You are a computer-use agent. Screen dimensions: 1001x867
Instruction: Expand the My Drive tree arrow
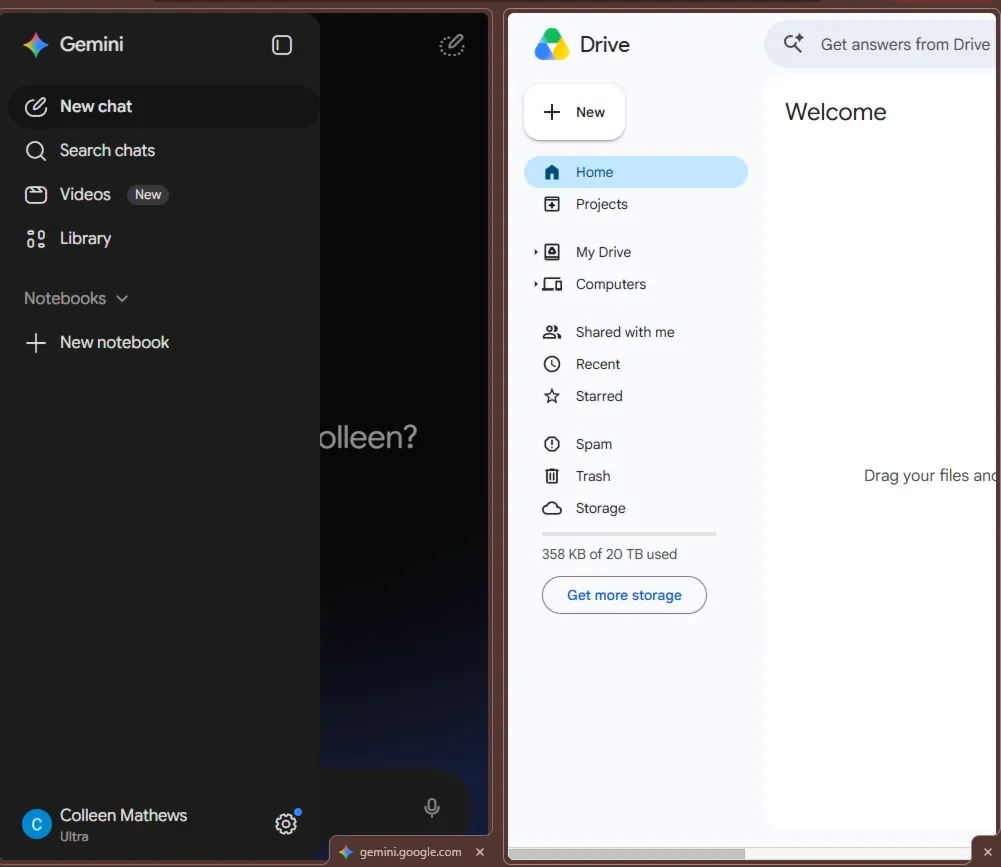536,252
